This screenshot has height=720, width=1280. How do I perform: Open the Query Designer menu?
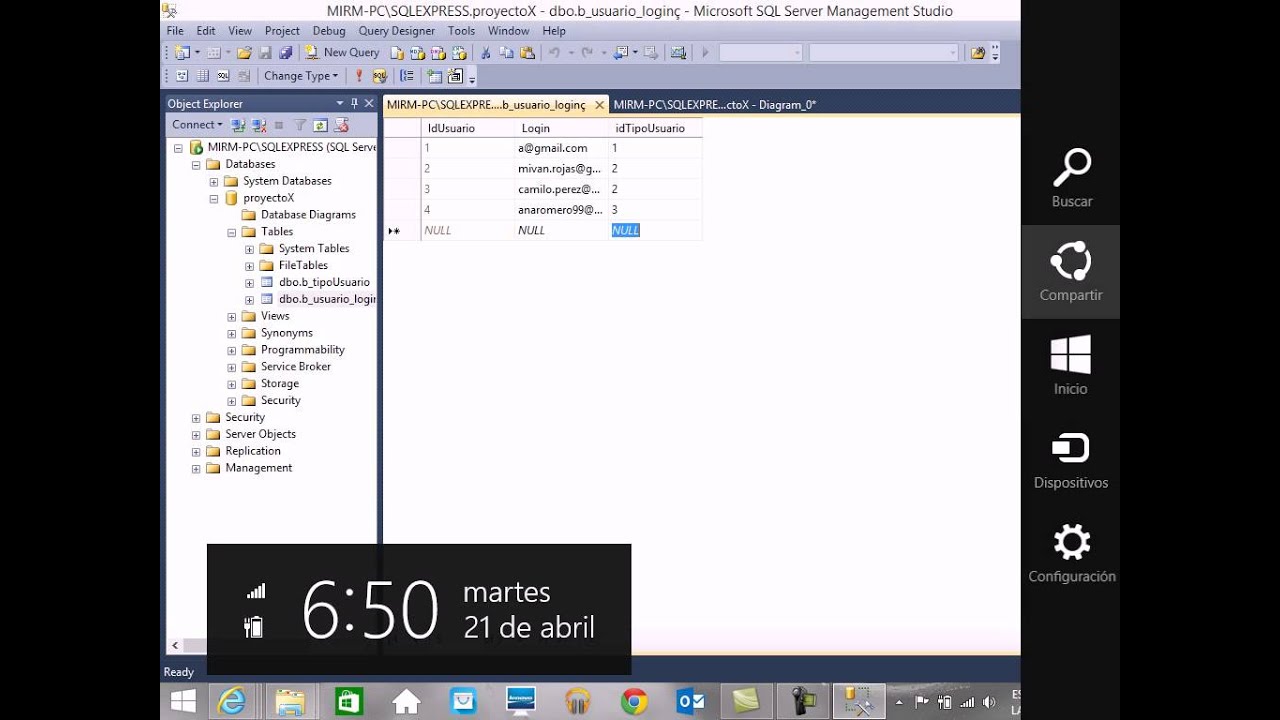pos(397,31)
